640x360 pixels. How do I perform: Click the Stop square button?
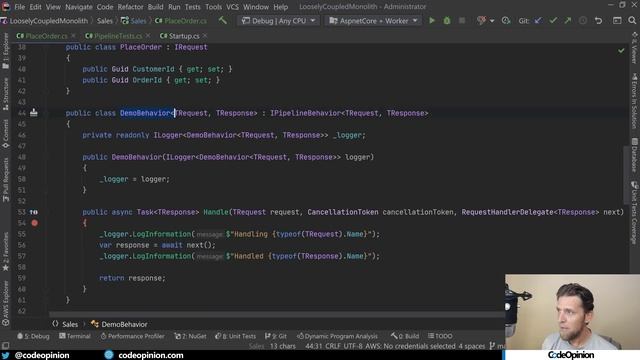[462, 20]
